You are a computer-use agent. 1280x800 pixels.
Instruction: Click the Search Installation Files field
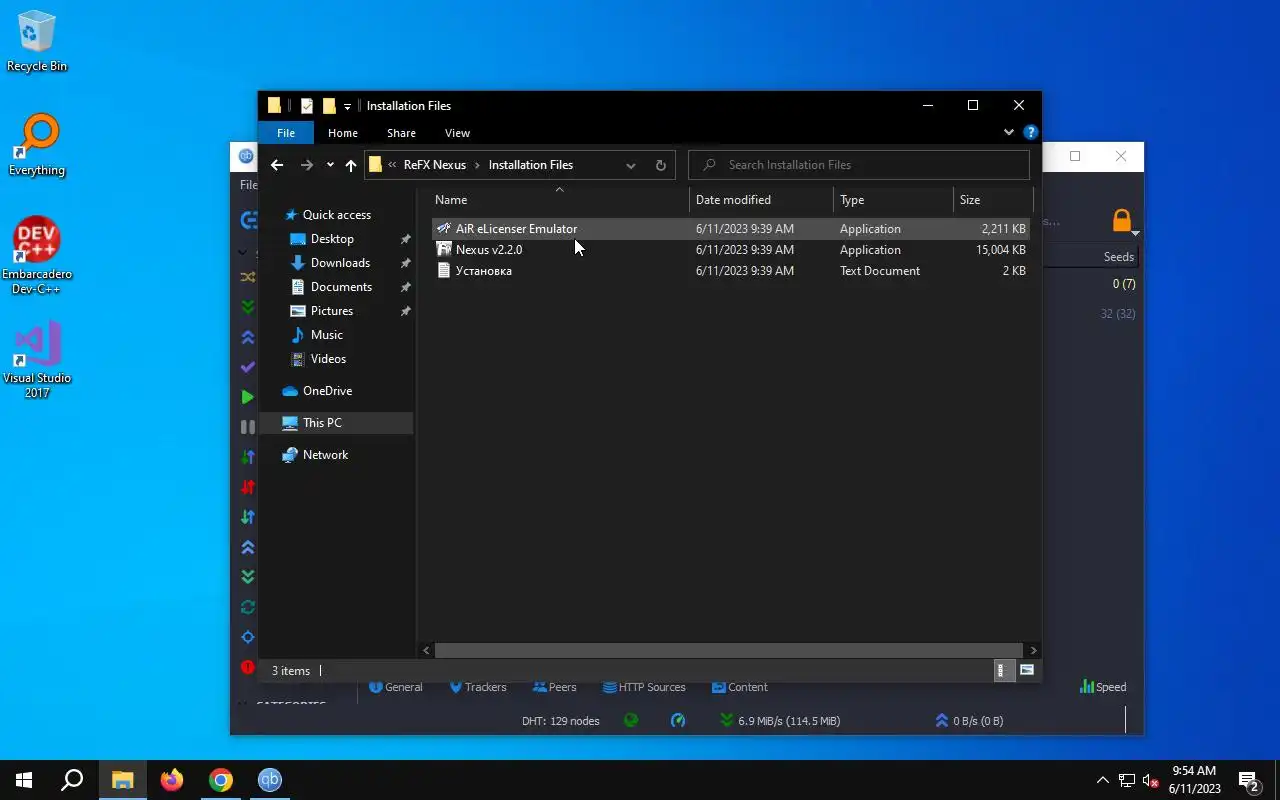tap(859, 165)
